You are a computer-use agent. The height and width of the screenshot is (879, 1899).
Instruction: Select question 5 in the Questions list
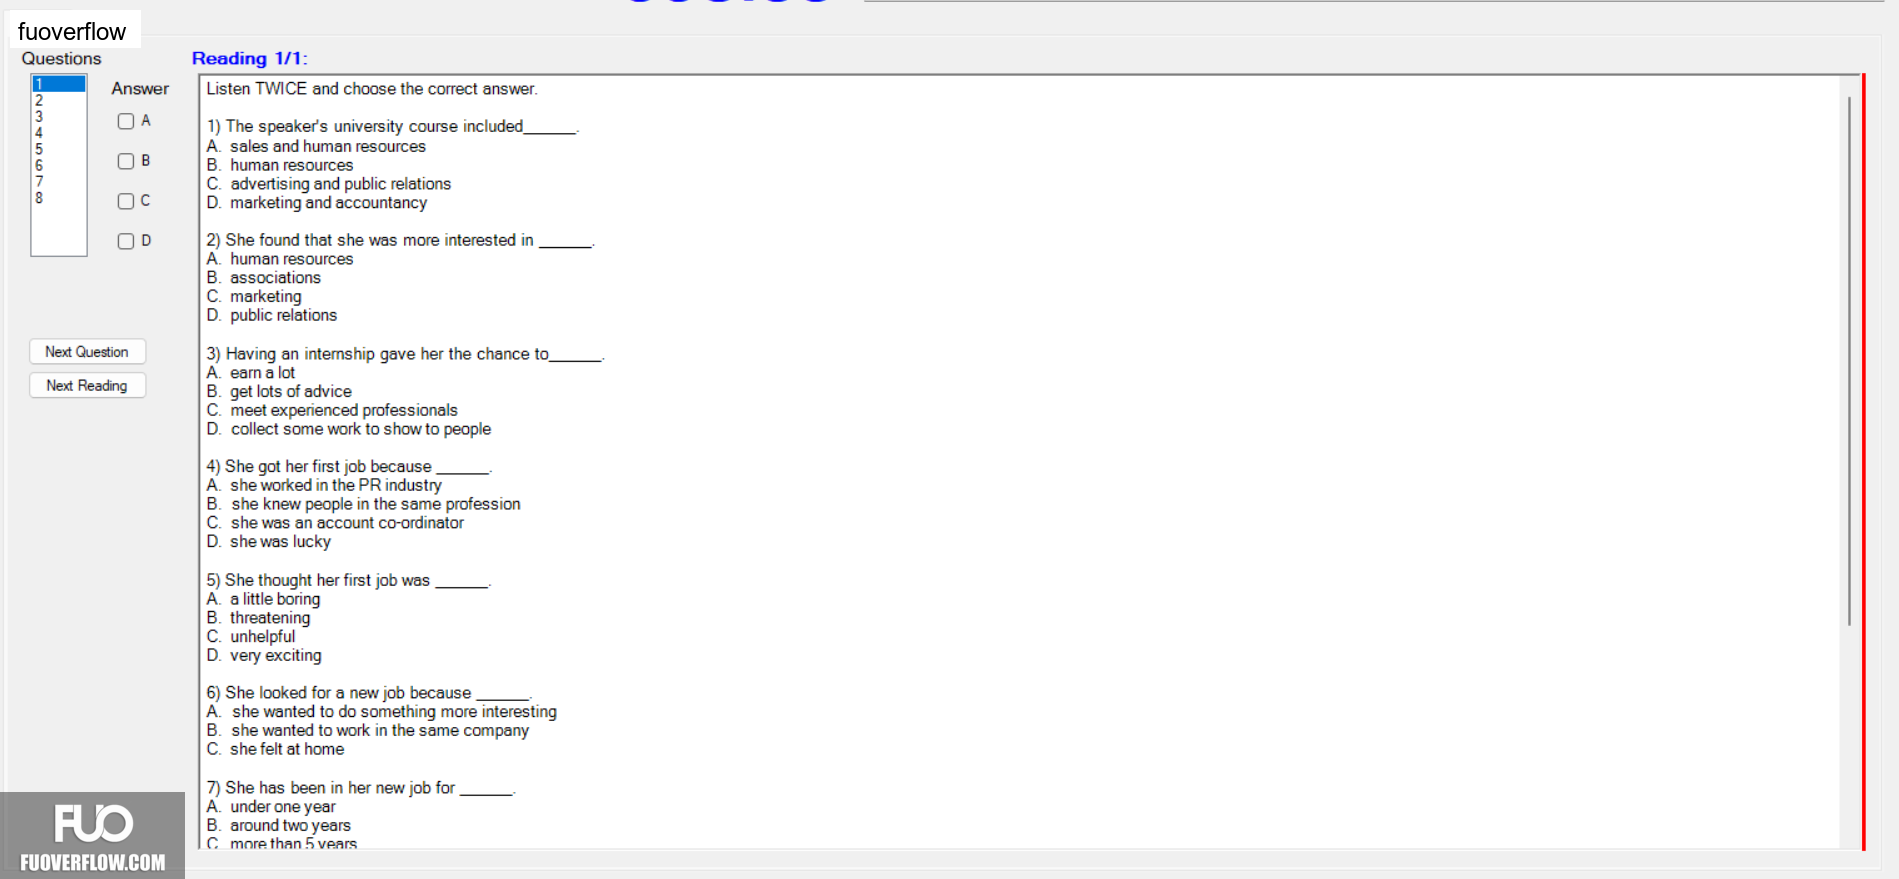[59, 149]
